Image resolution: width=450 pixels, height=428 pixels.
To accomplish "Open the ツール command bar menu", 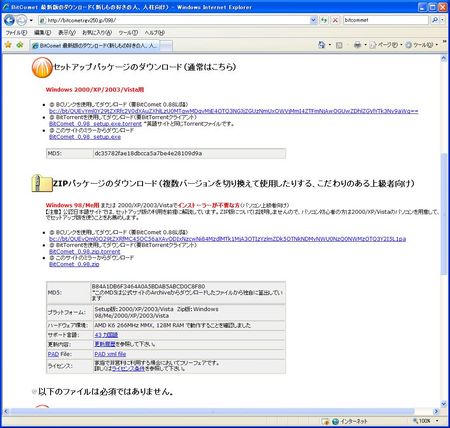I will [421, 45].
